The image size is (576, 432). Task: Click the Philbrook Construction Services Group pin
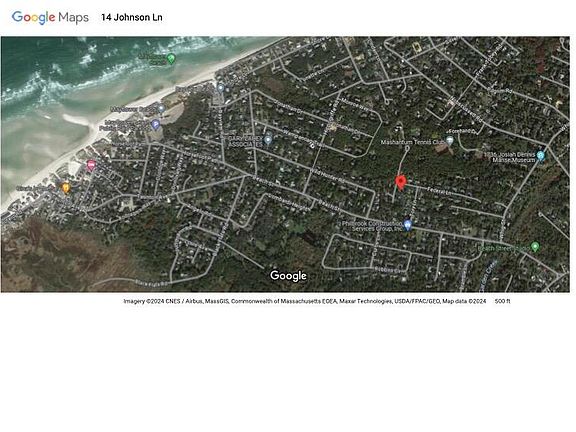407,225
